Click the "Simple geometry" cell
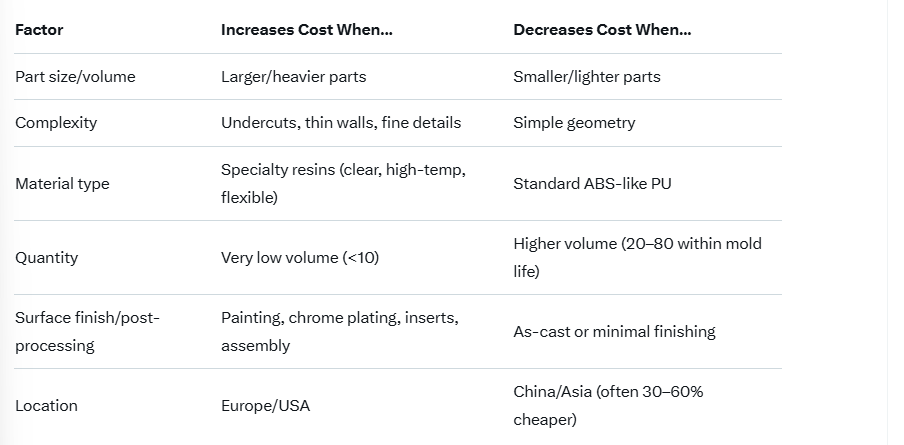Screen dimensions: 904x445 pos(574,123)
